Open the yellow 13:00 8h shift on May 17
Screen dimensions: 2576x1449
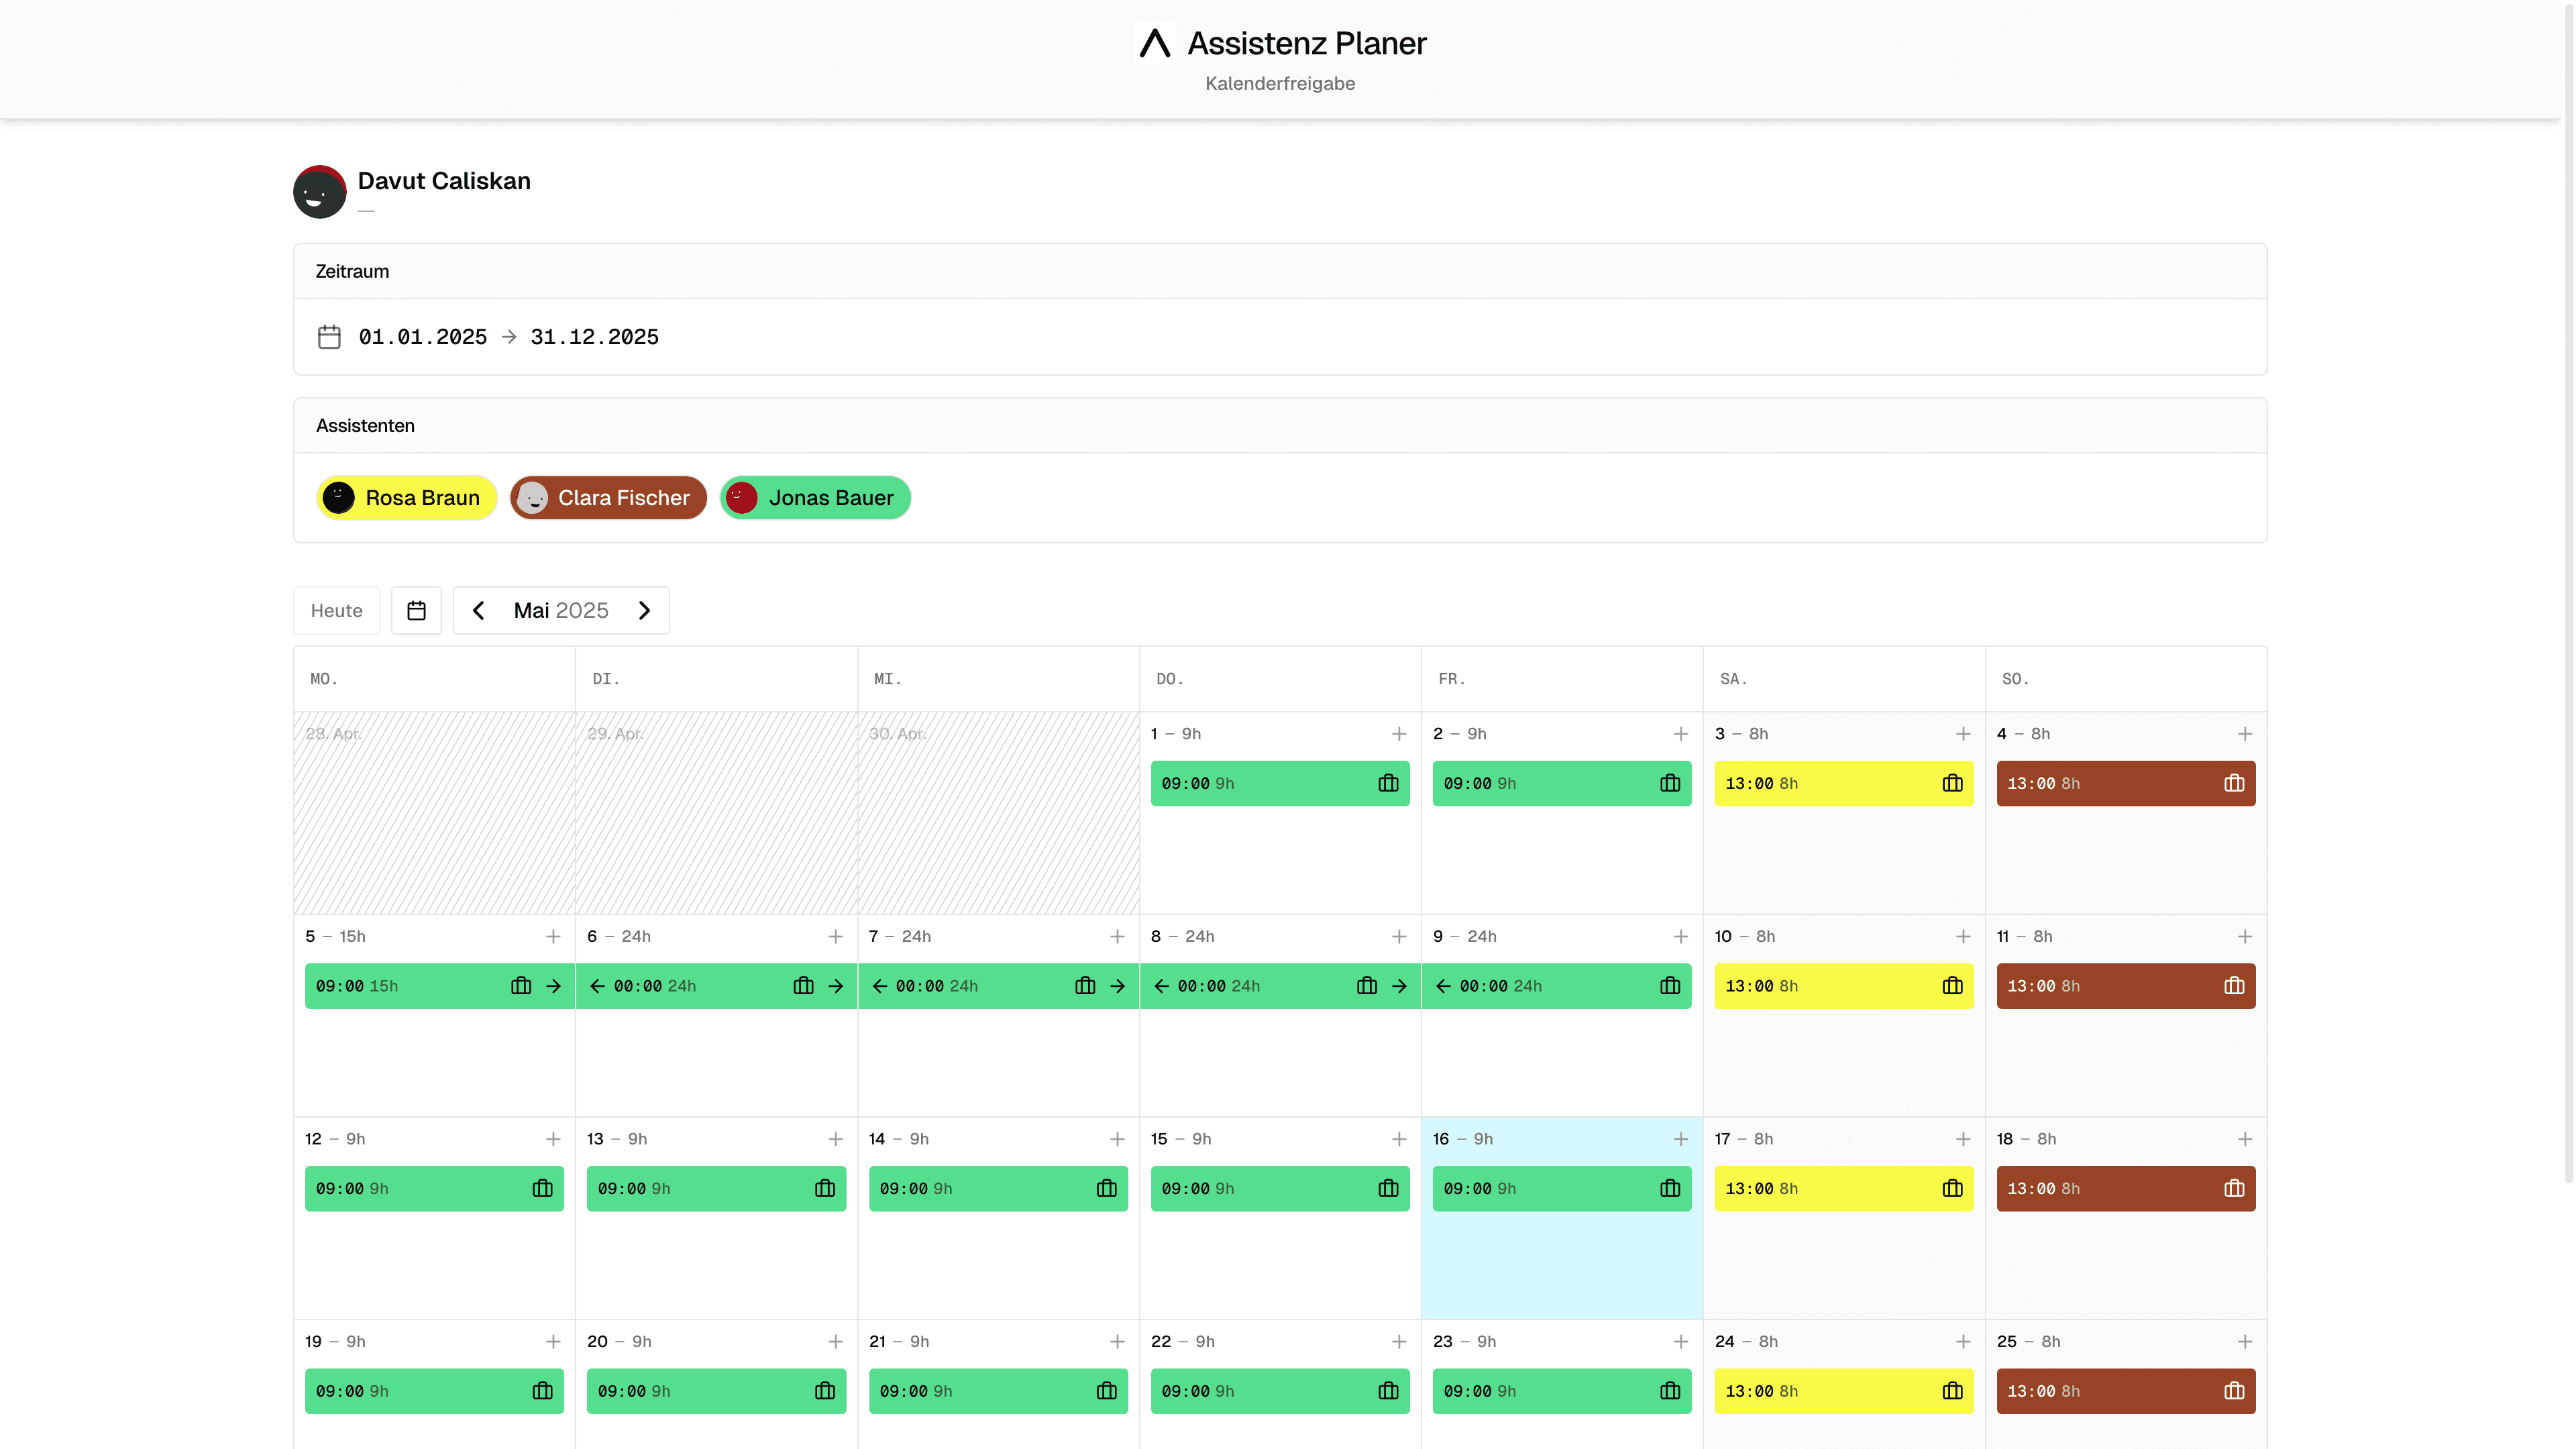tap(1820, 1188)
